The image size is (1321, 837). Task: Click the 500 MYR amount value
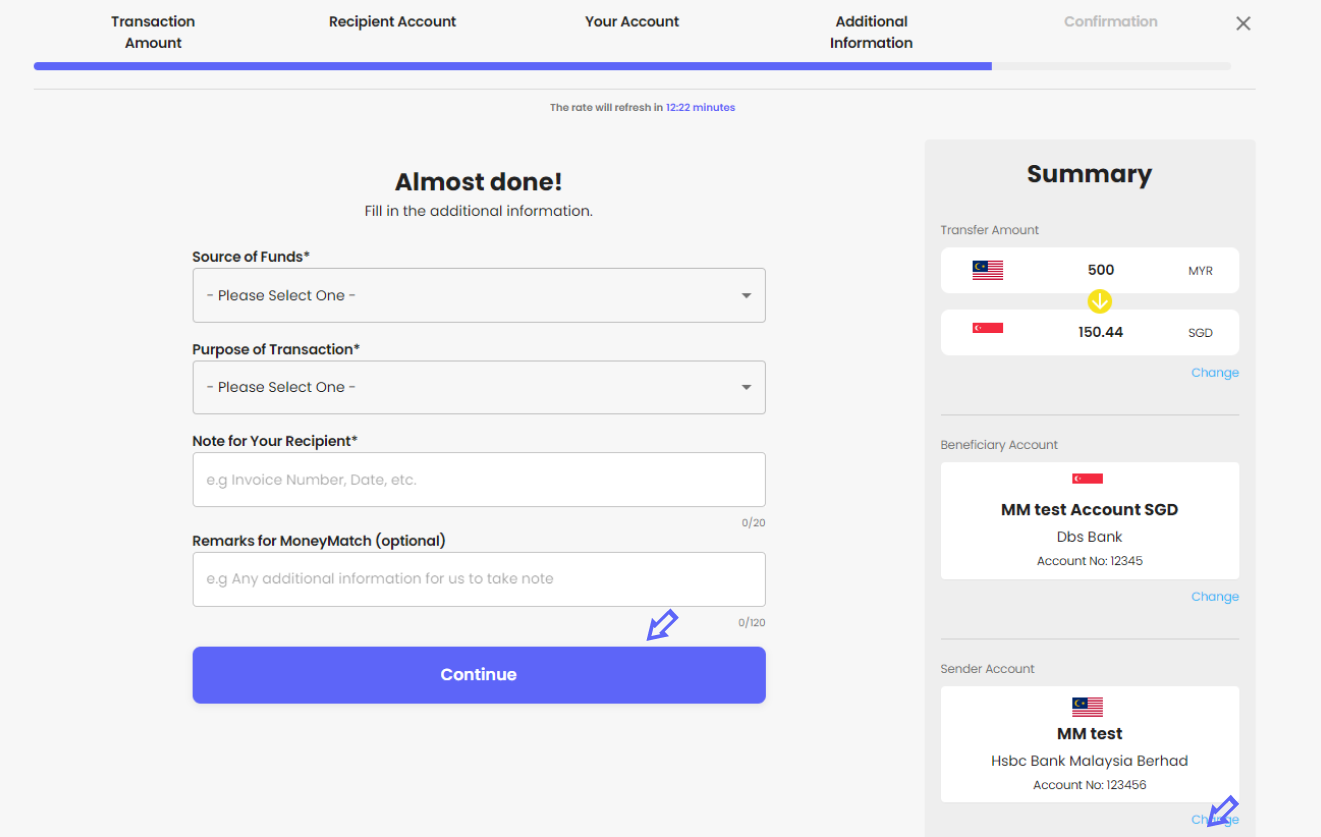[1101, 270]
